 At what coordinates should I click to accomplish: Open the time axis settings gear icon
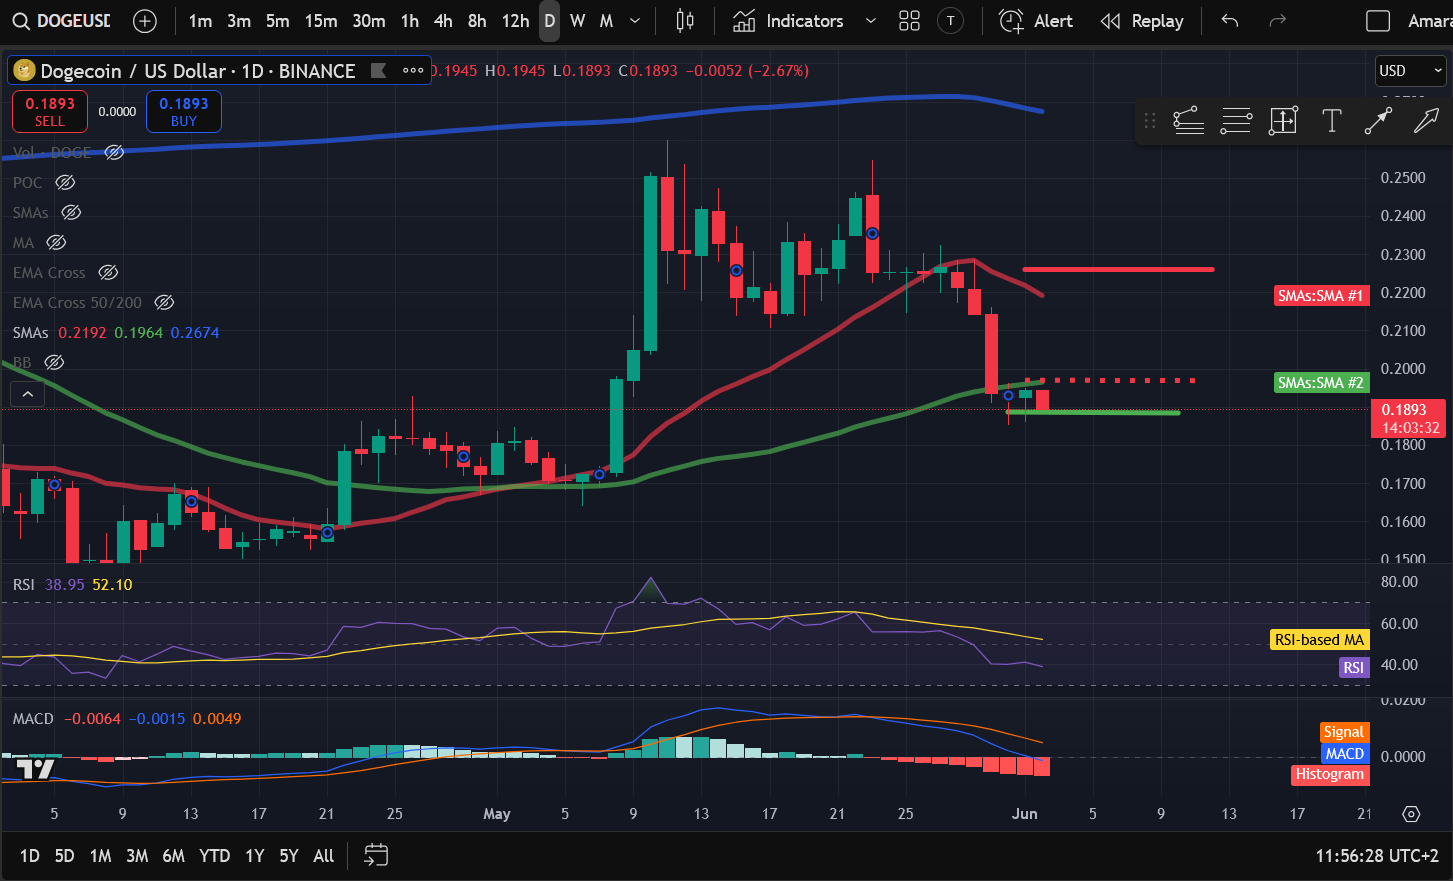pos(1411,814)
